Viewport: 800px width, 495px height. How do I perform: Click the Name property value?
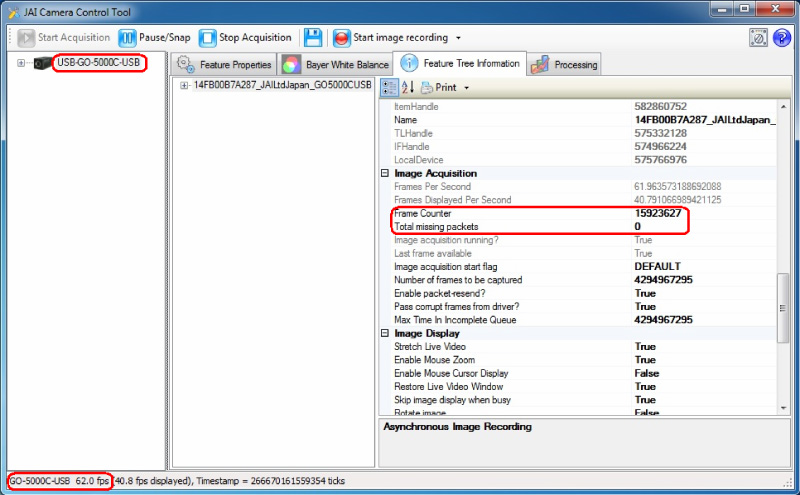704,120
